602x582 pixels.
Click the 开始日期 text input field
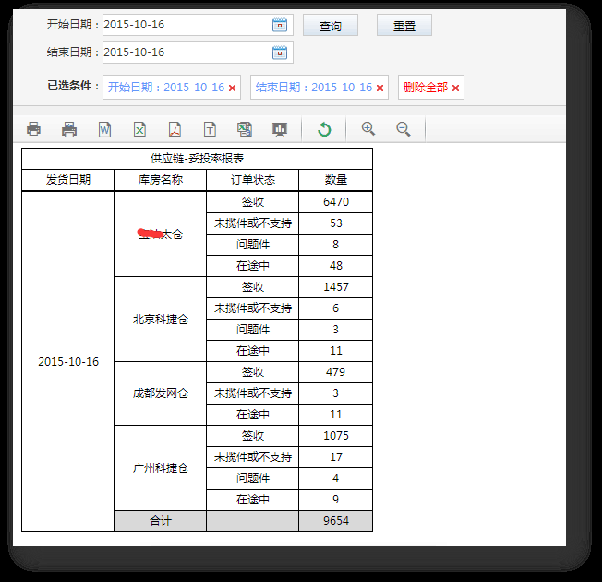pyautogui.click(x=184, y=26)
